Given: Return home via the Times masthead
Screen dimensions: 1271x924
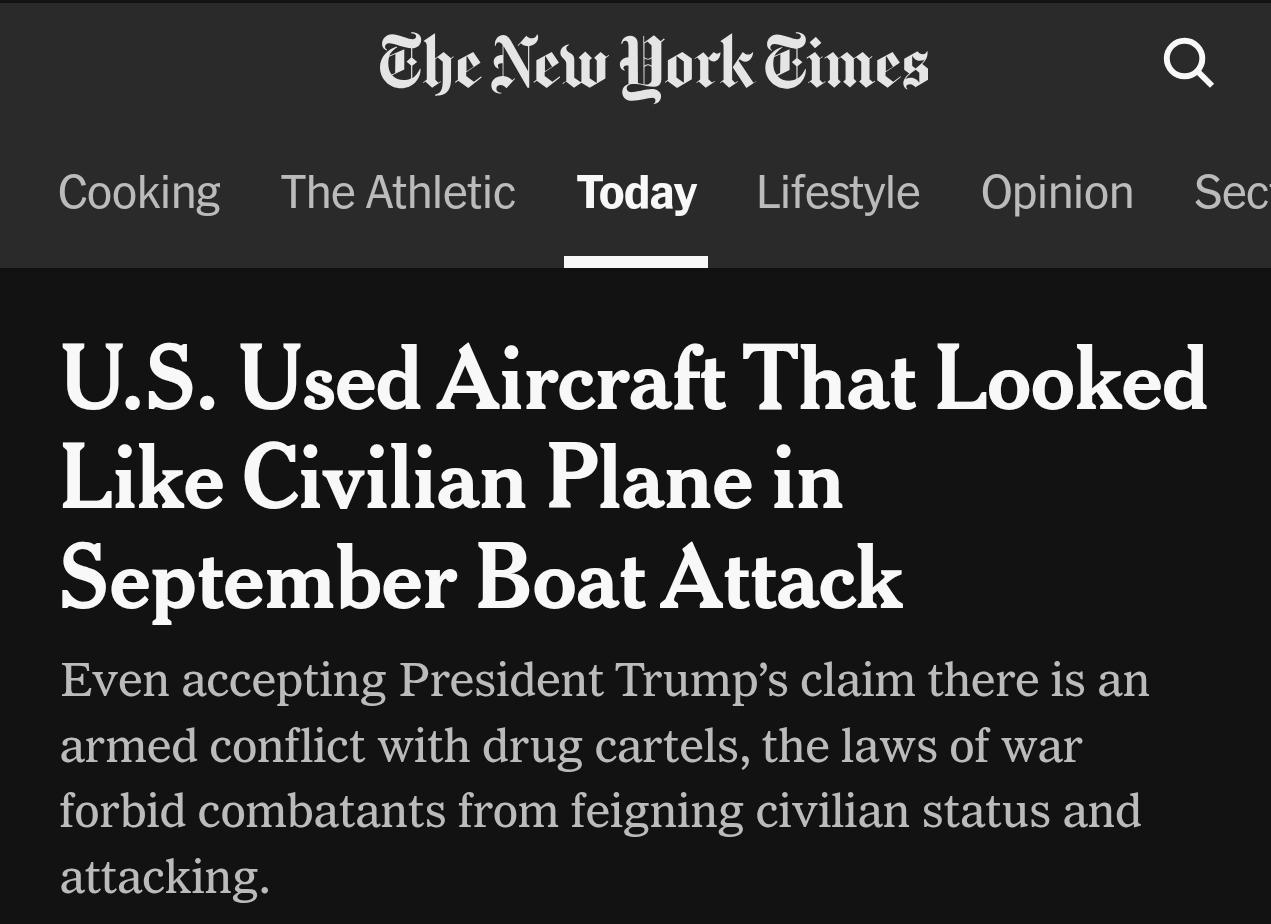Looking at the screenshot, I should point(654,65).
